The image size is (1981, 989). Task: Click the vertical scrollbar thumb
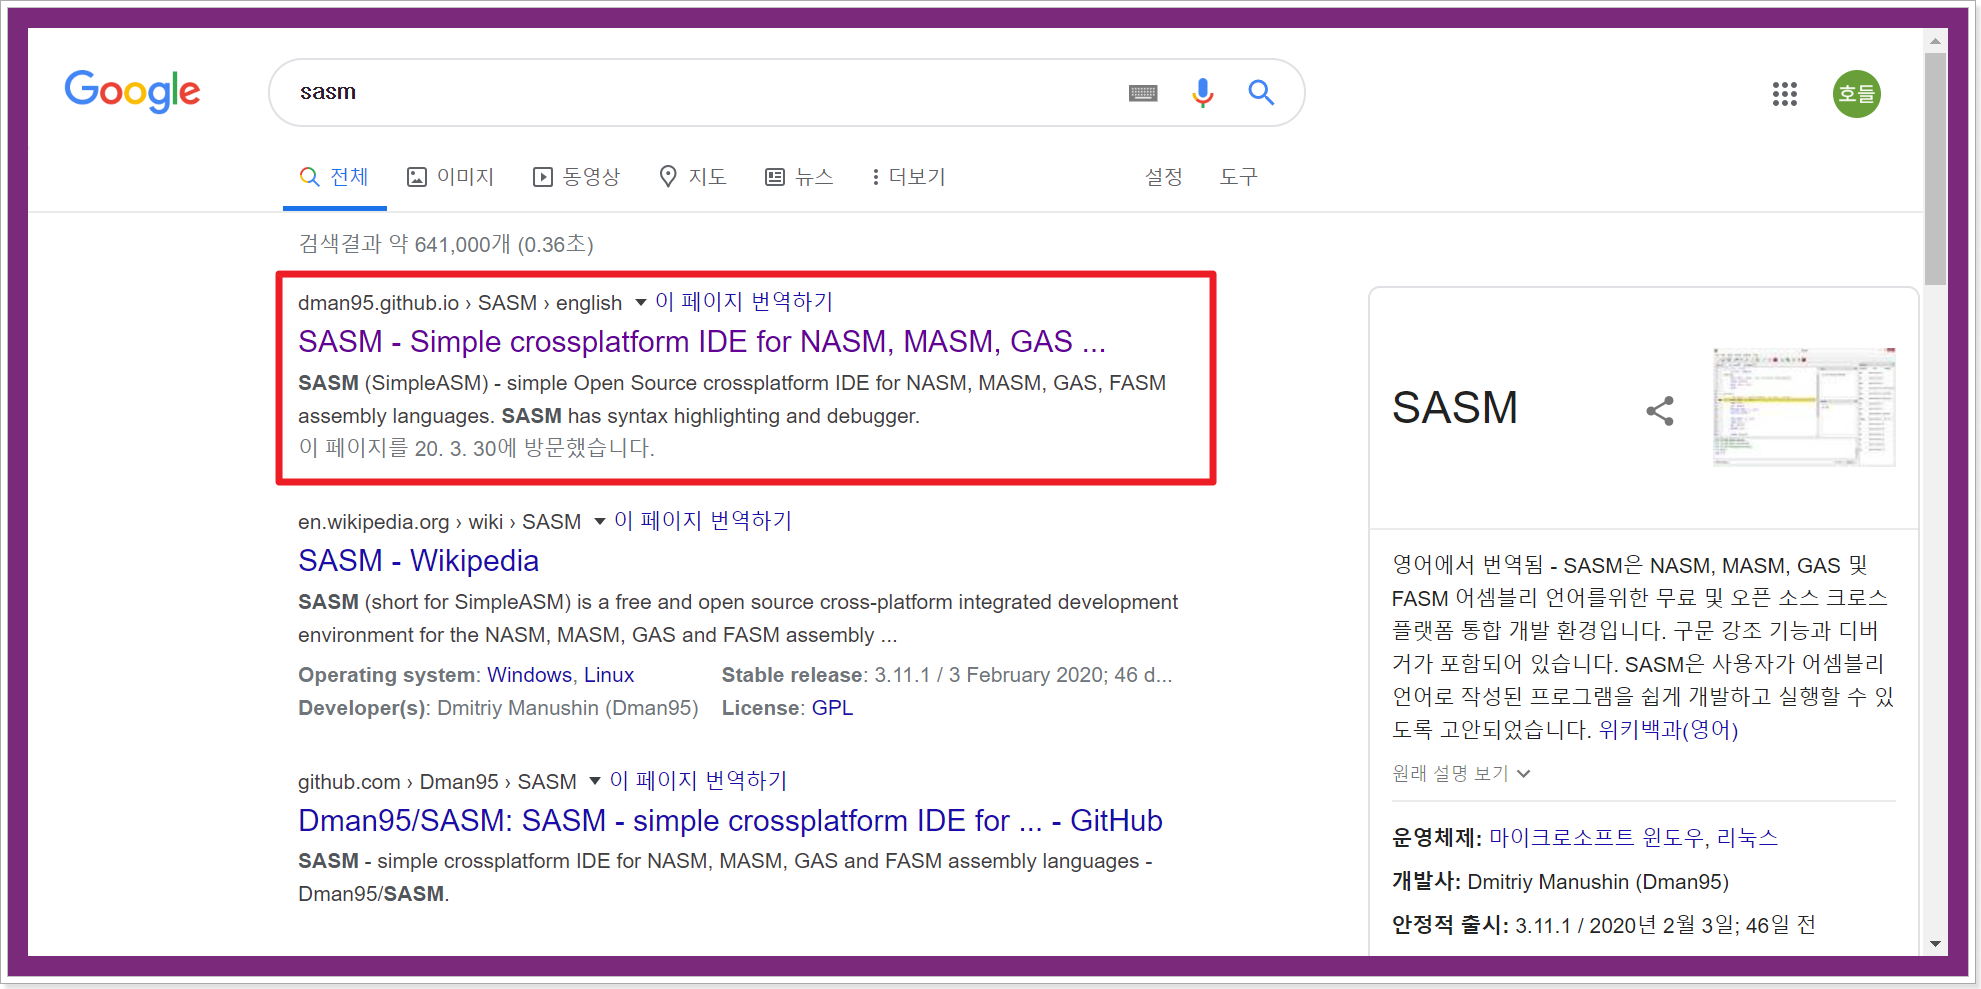[1935, 169]
